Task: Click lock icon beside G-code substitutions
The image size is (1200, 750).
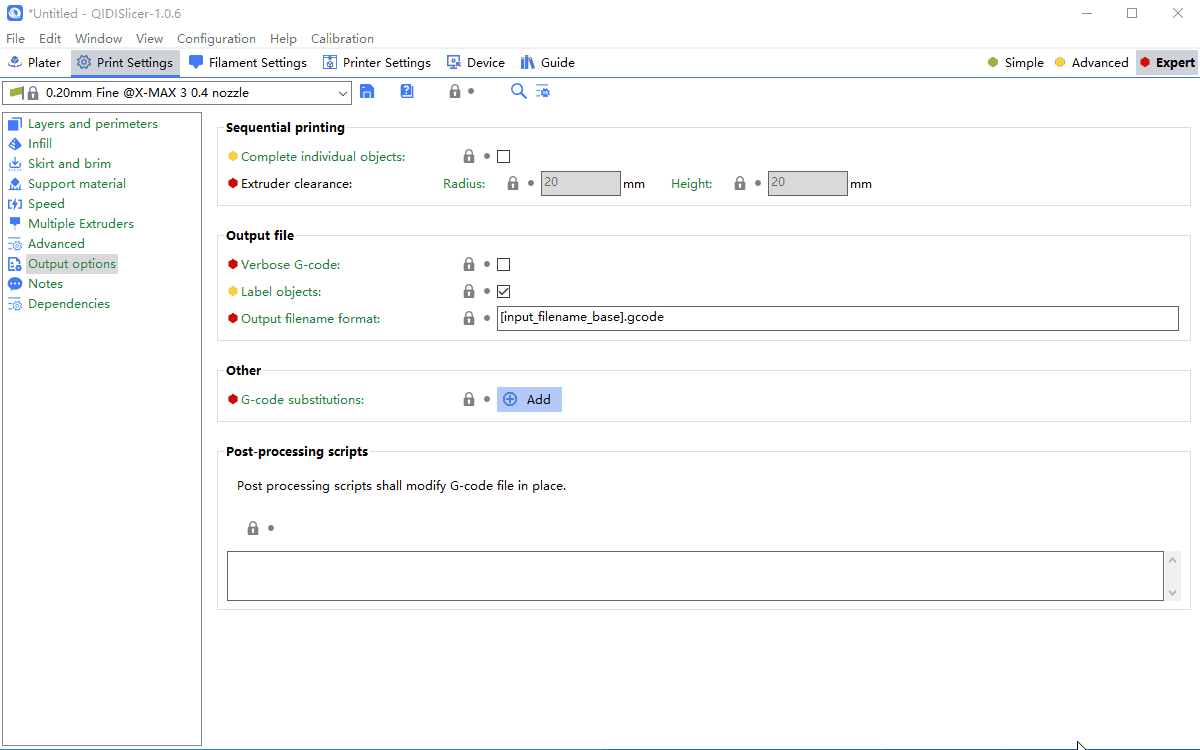Action: [x=468, y=399]
